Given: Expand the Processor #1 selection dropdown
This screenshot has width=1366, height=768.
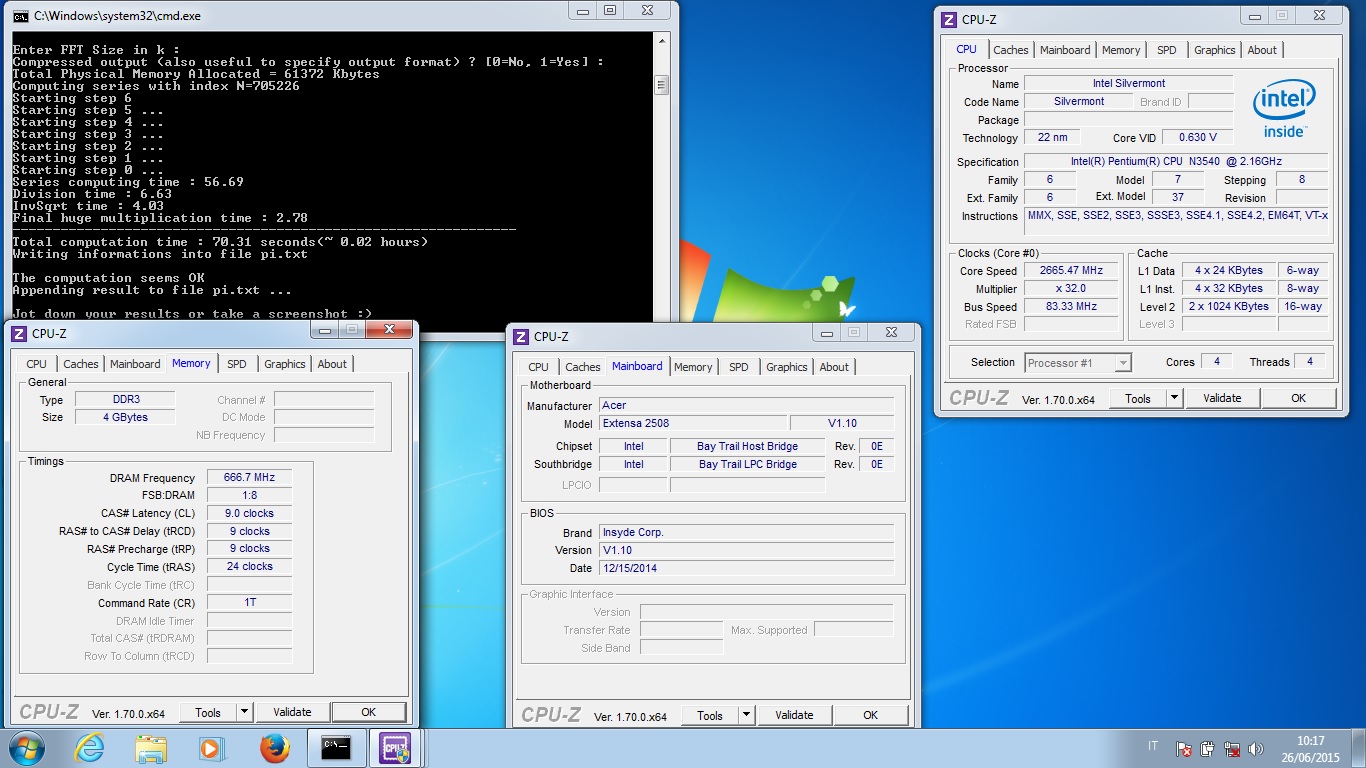Looking at the screenshot, I should (x=1123, y=363).
